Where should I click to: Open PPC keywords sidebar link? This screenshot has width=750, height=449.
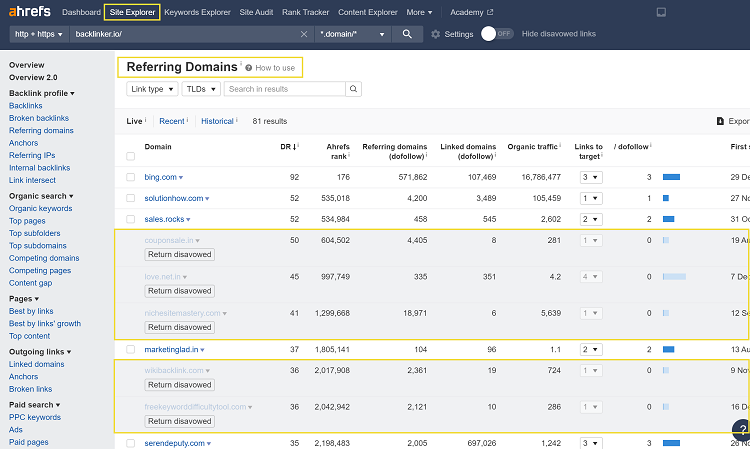pos(35,417)
